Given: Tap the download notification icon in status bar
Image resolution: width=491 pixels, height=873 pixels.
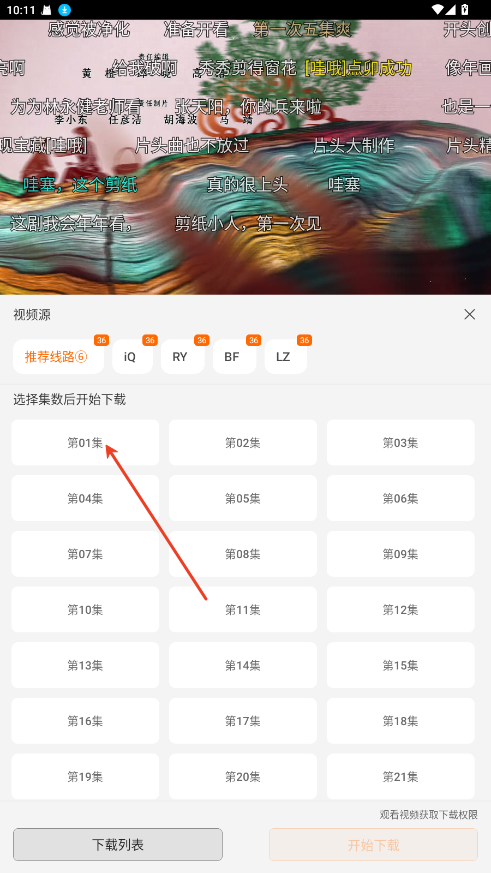Looking at the screenshot, I should [x=65, y=9].
